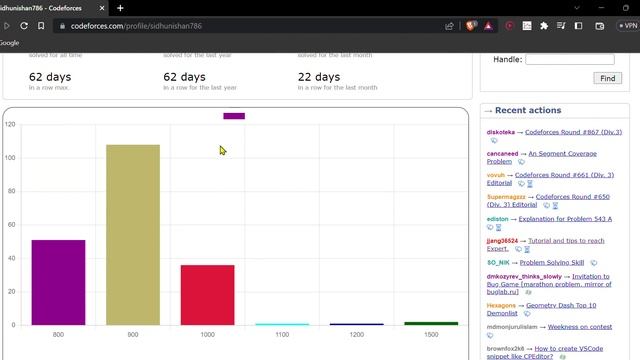Viewport: 640px width, 360px height.
Task: Click the cyan 1100 rating bar
Action: pyautogui.click(x=282, y=324)
